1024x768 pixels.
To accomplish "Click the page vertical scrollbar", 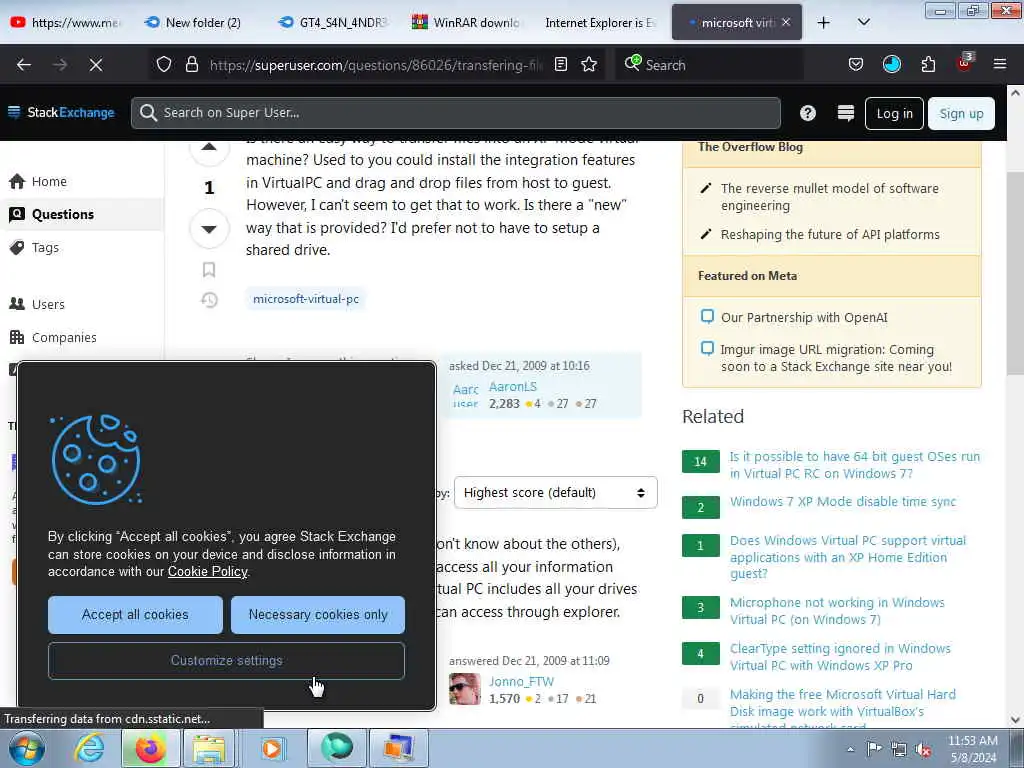I will 1015,274.
